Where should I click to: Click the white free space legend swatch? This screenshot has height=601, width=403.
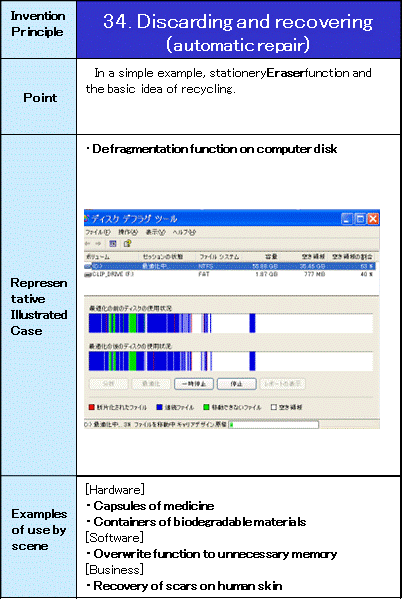[x=274, y=407]
